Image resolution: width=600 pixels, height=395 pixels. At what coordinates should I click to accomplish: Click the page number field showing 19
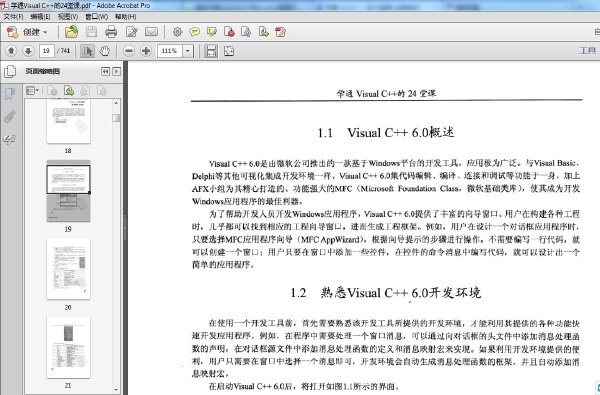[46, 51]
